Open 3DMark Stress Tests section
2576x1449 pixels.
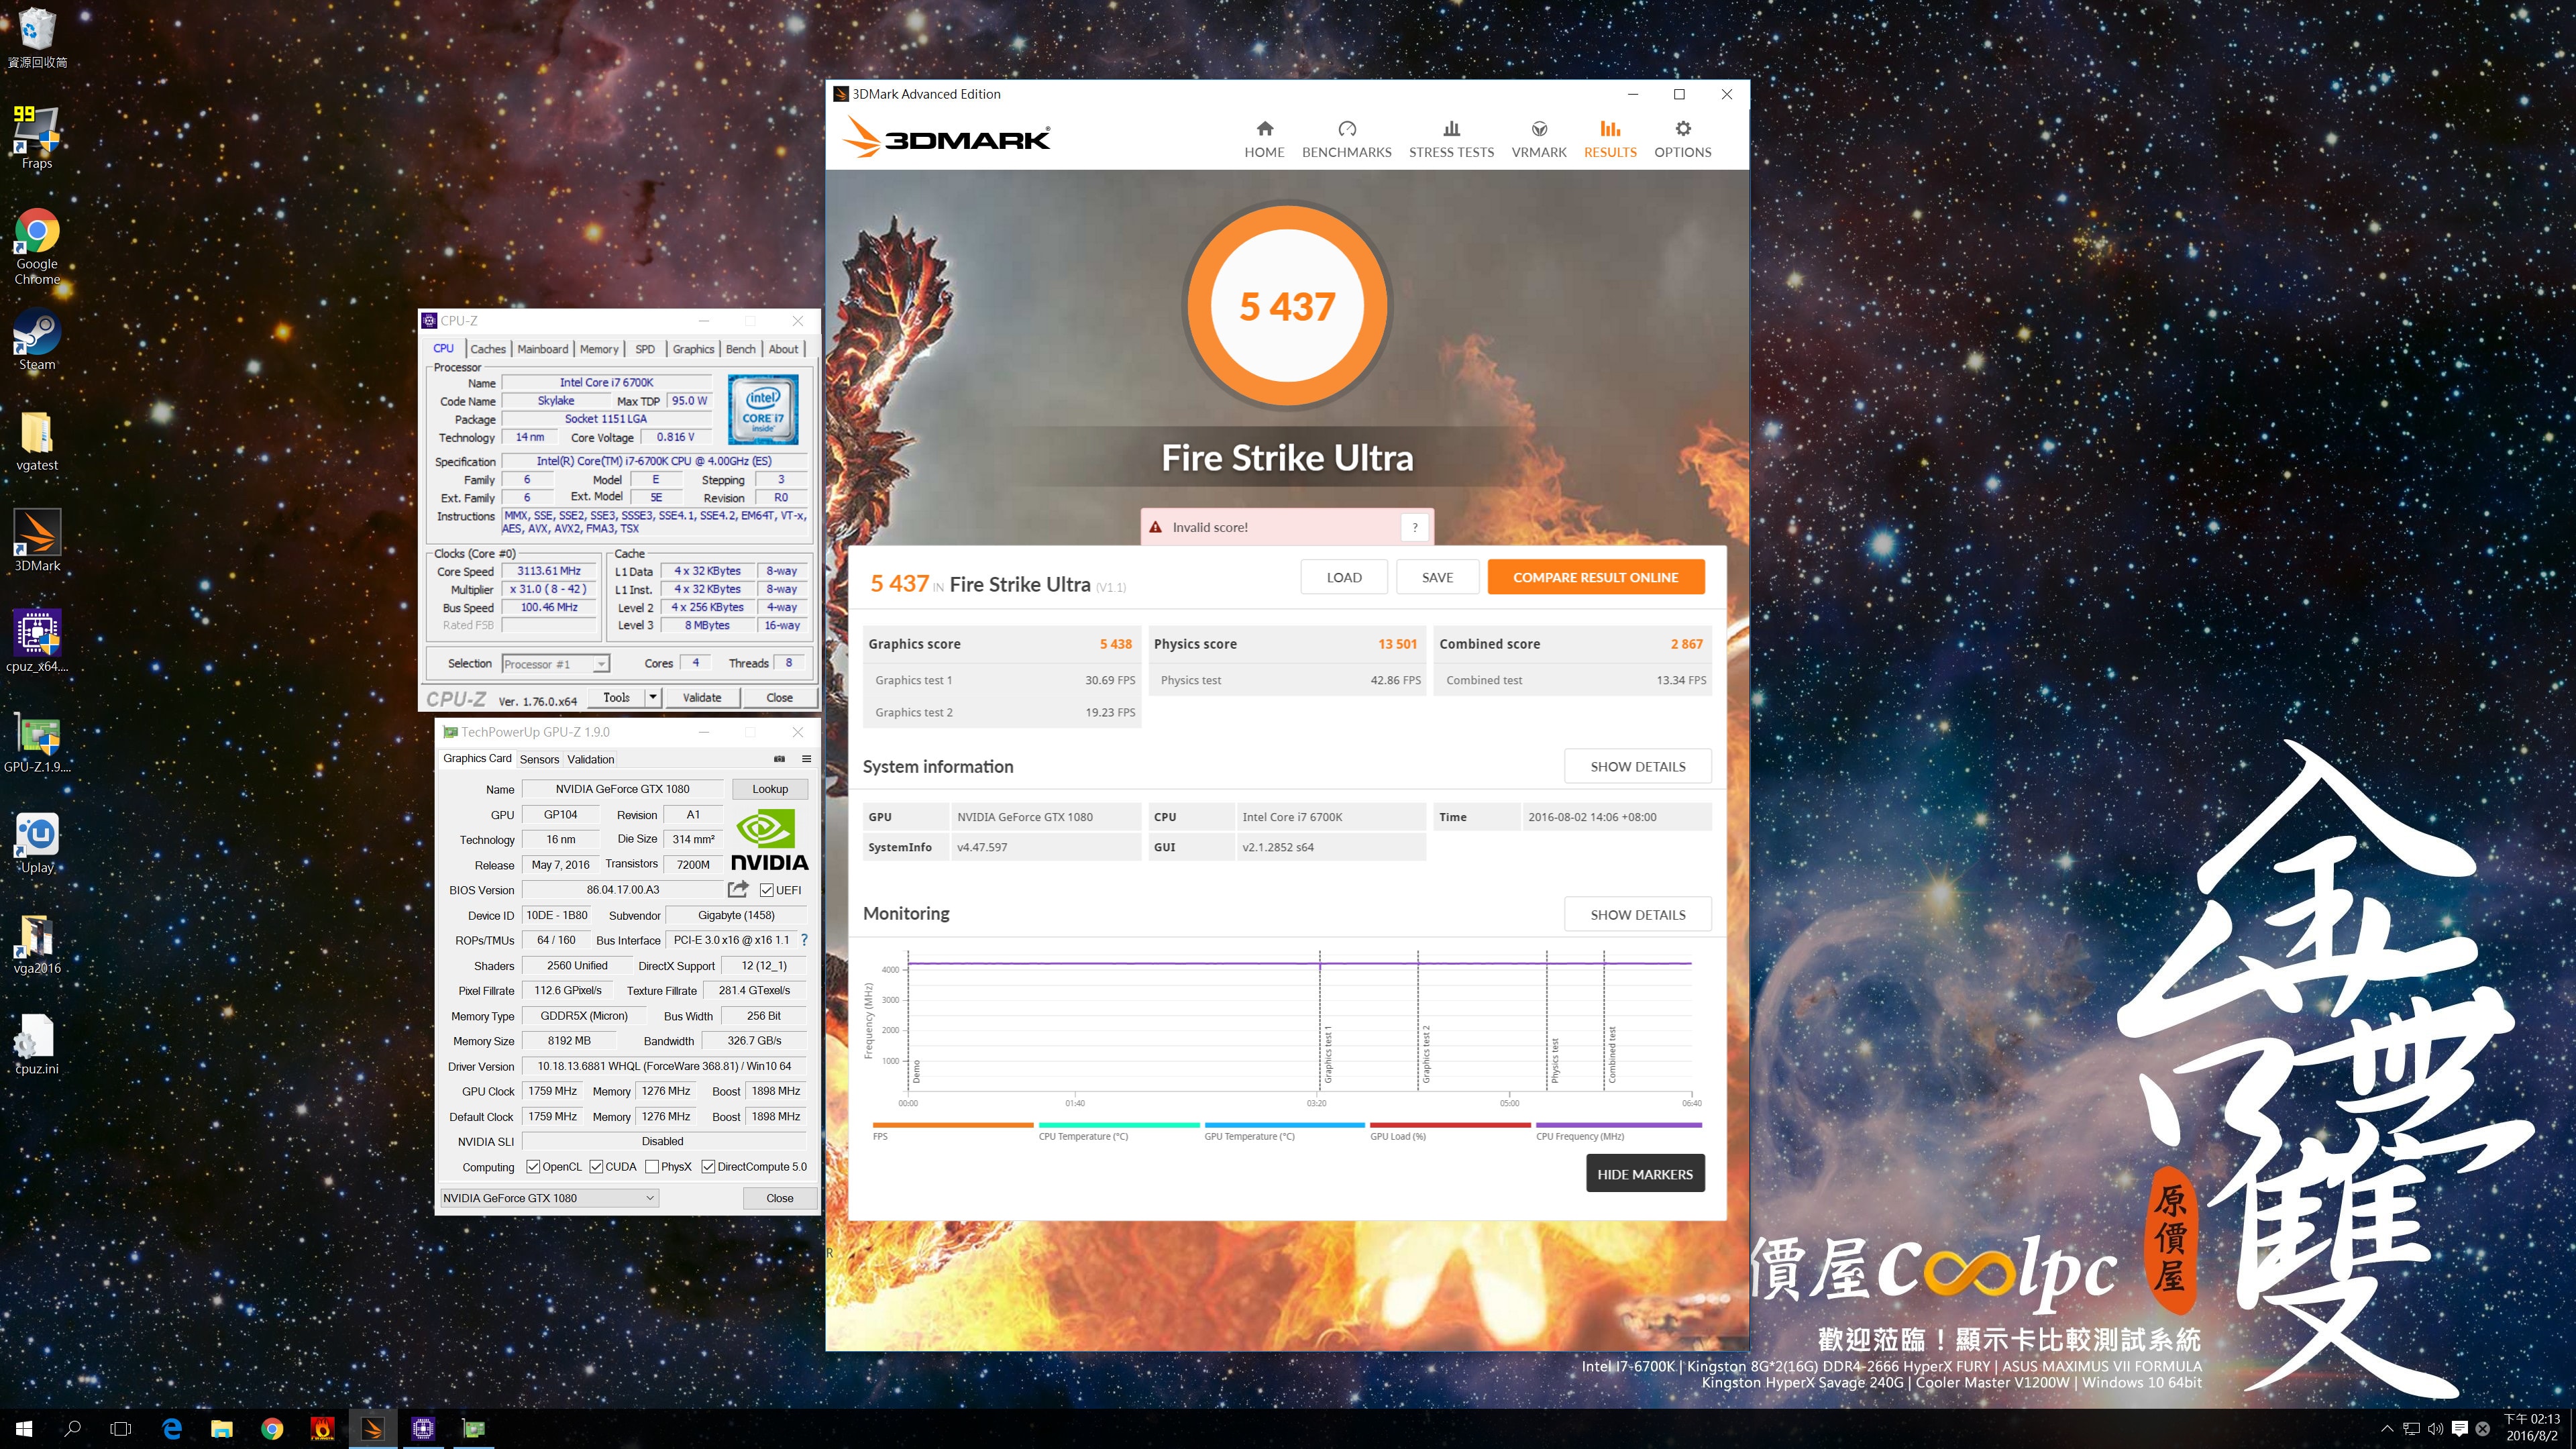1451,139
